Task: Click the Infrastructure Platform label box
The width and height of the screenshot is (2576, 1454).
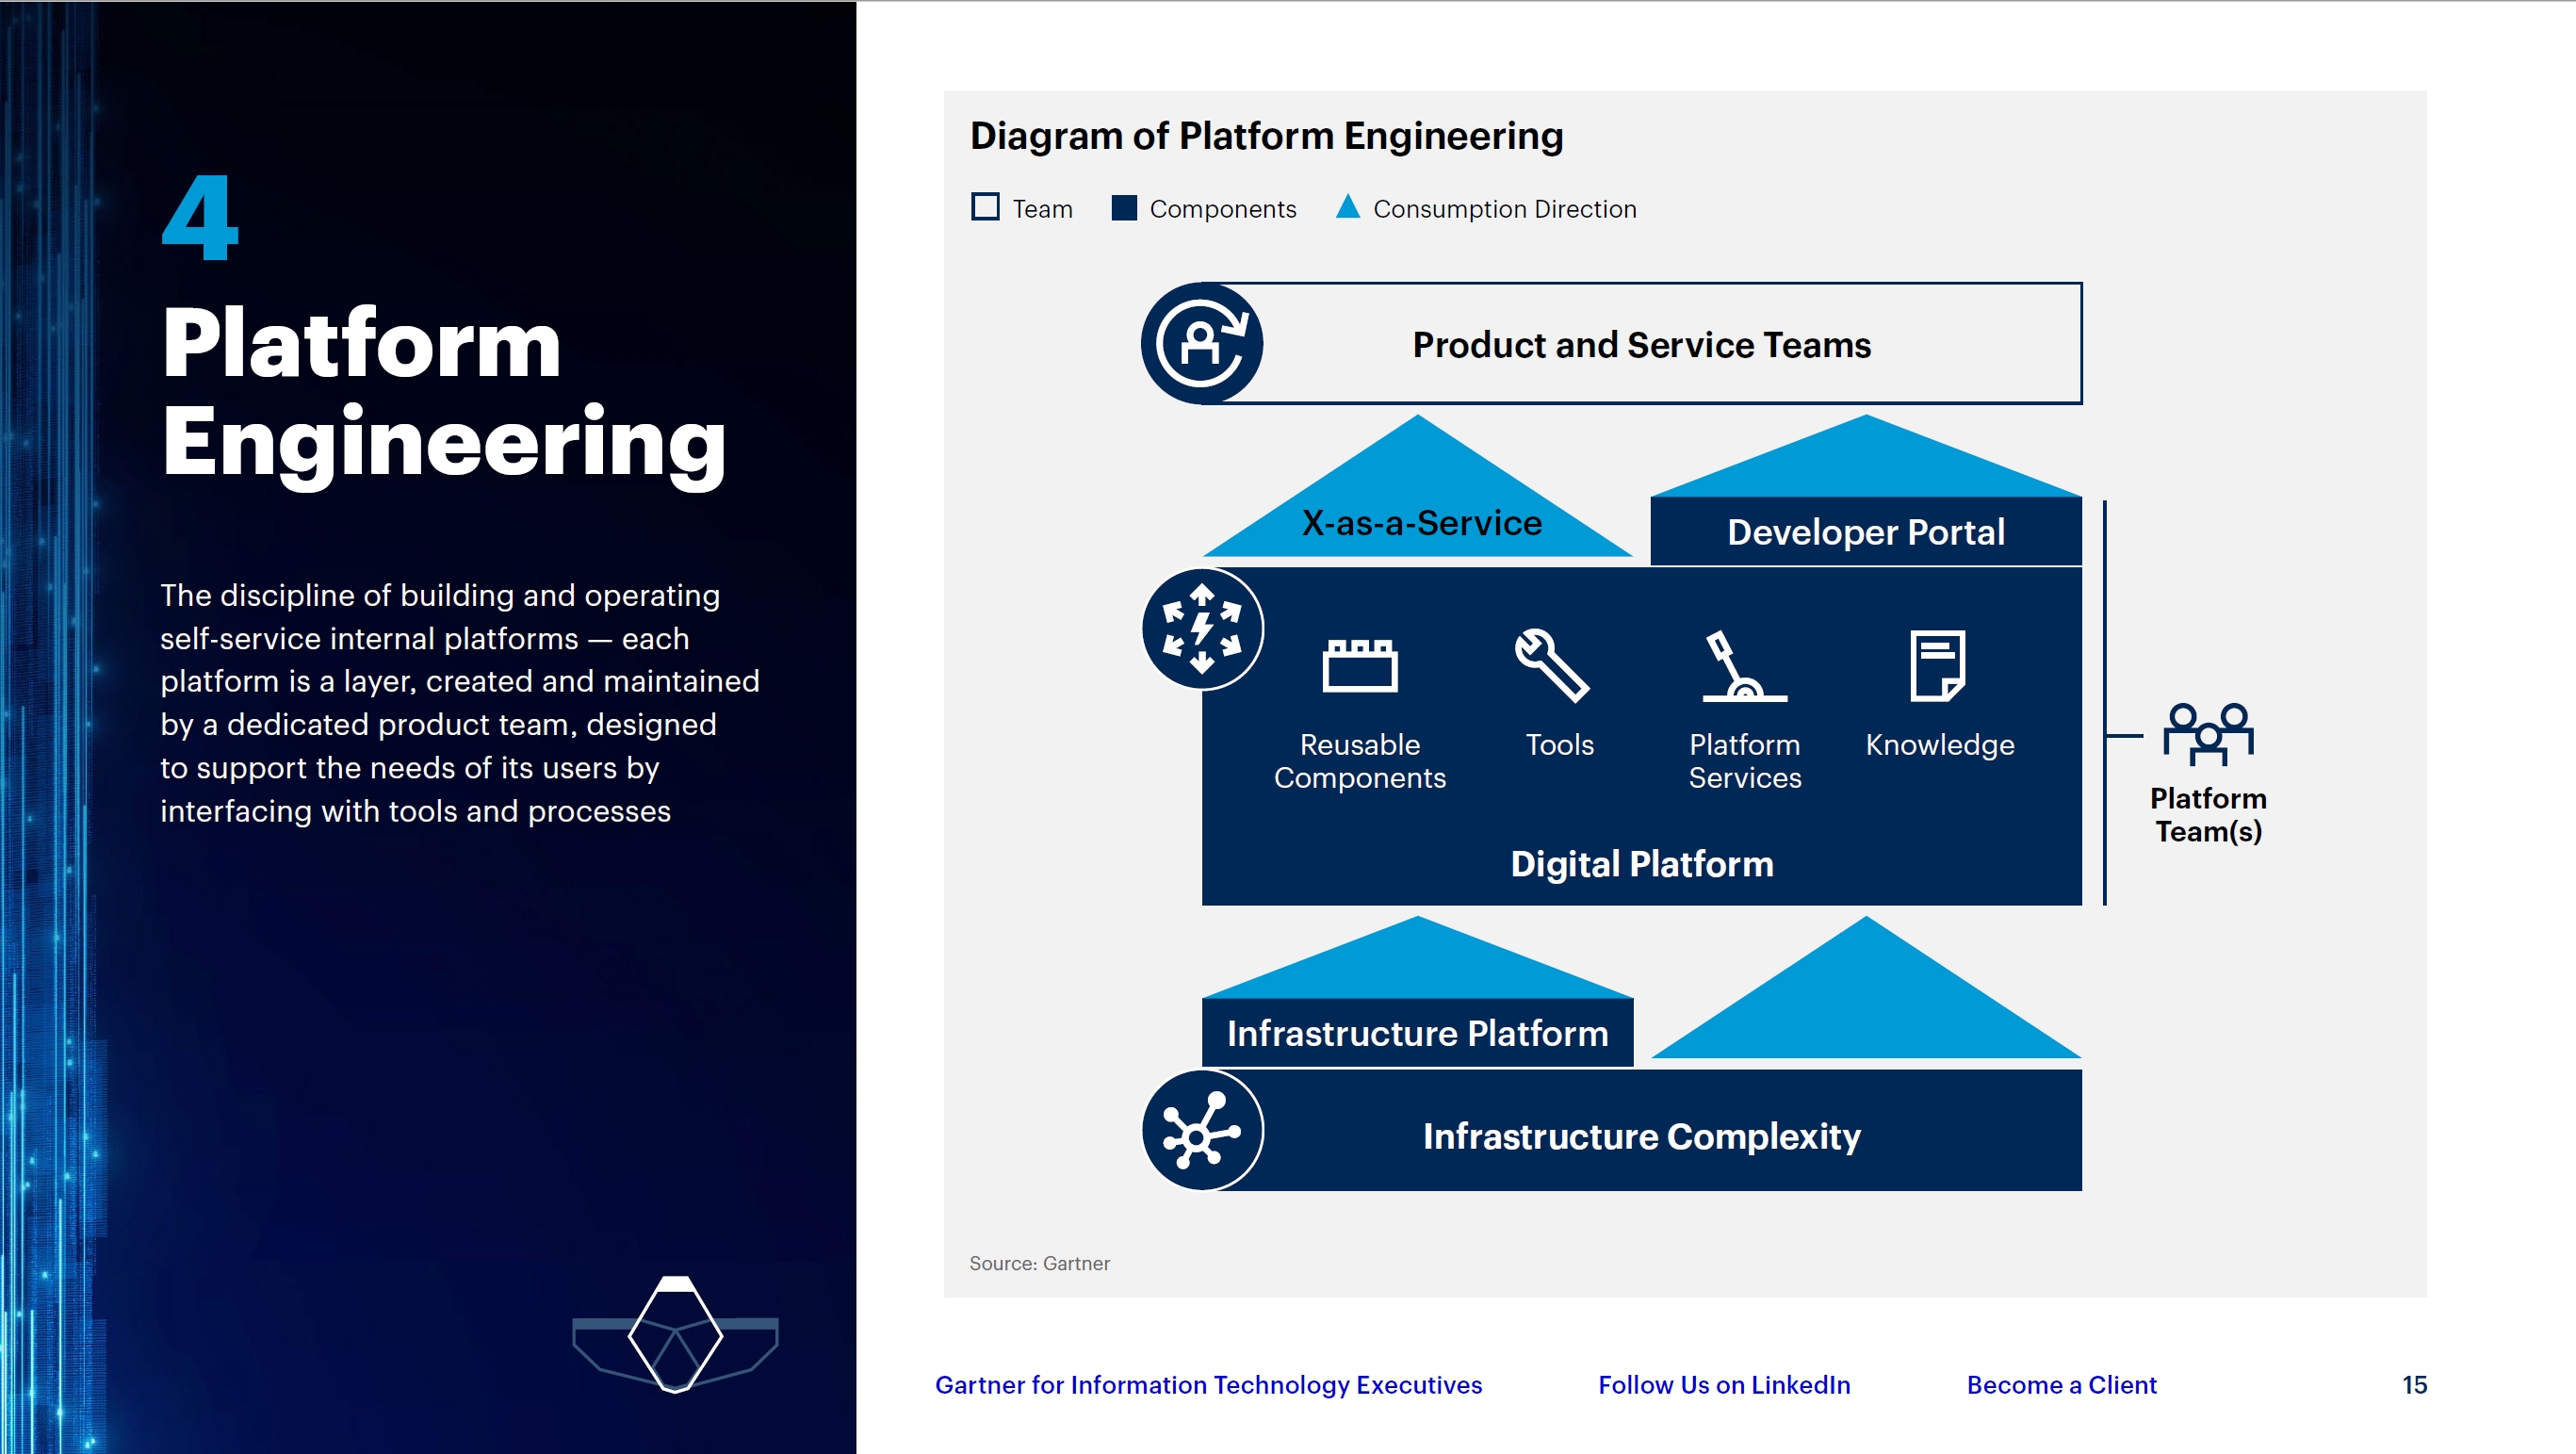Action: pos(1417,1033)
